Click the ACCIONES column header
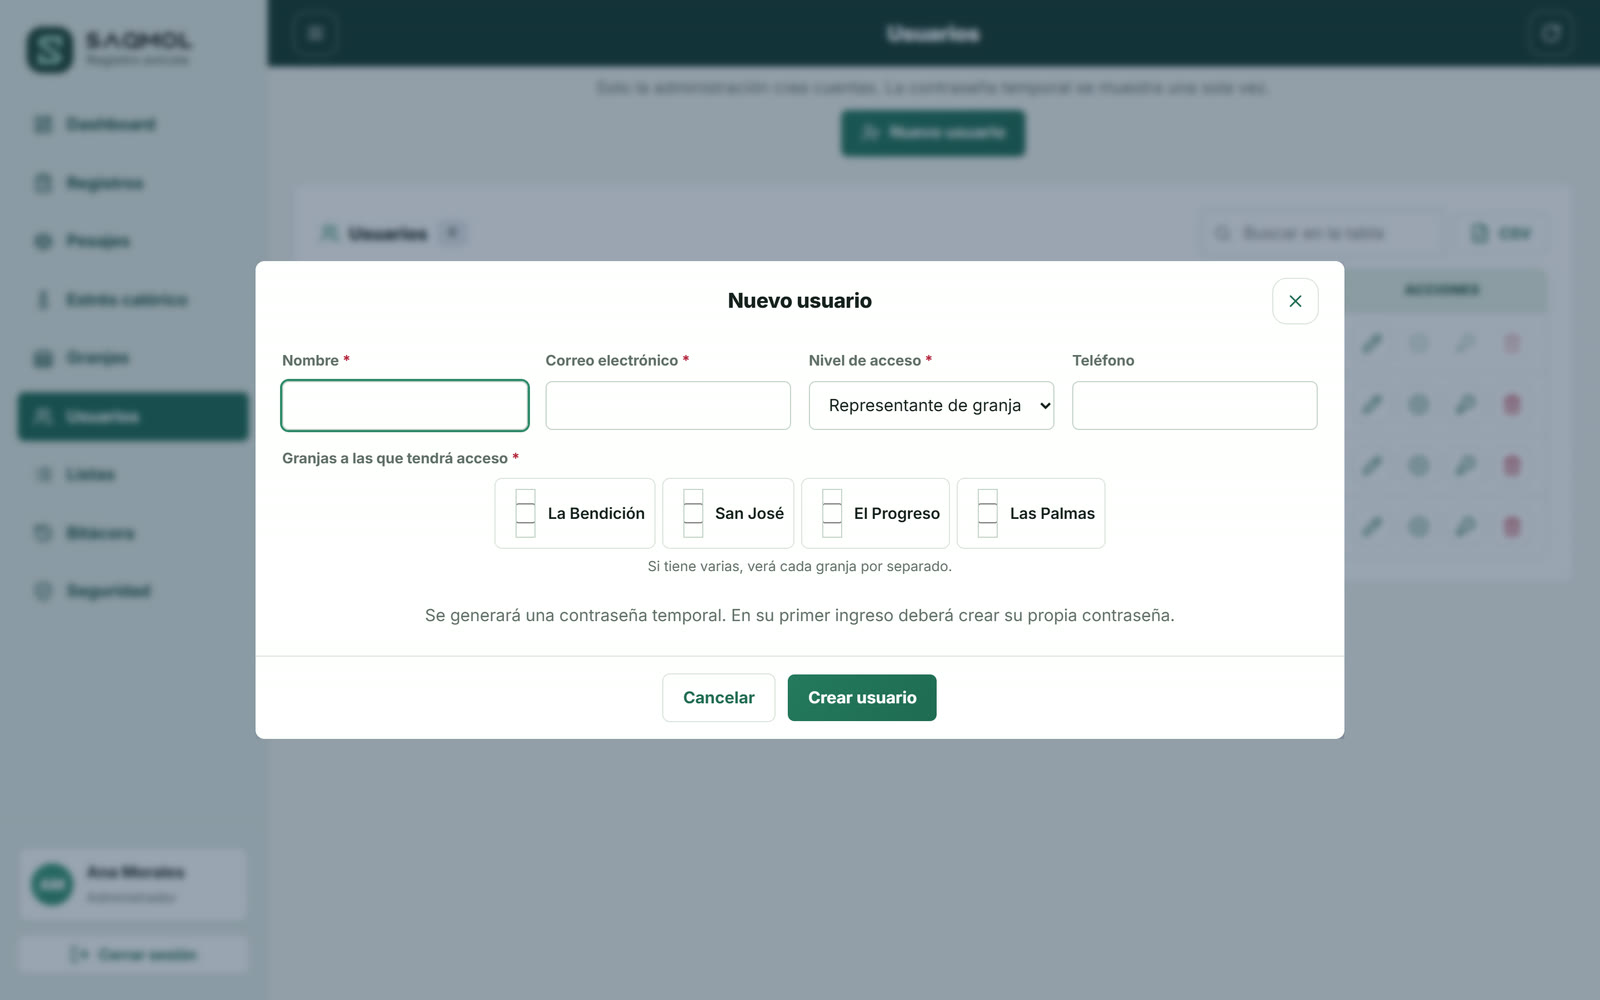 tap(1441, 290)
